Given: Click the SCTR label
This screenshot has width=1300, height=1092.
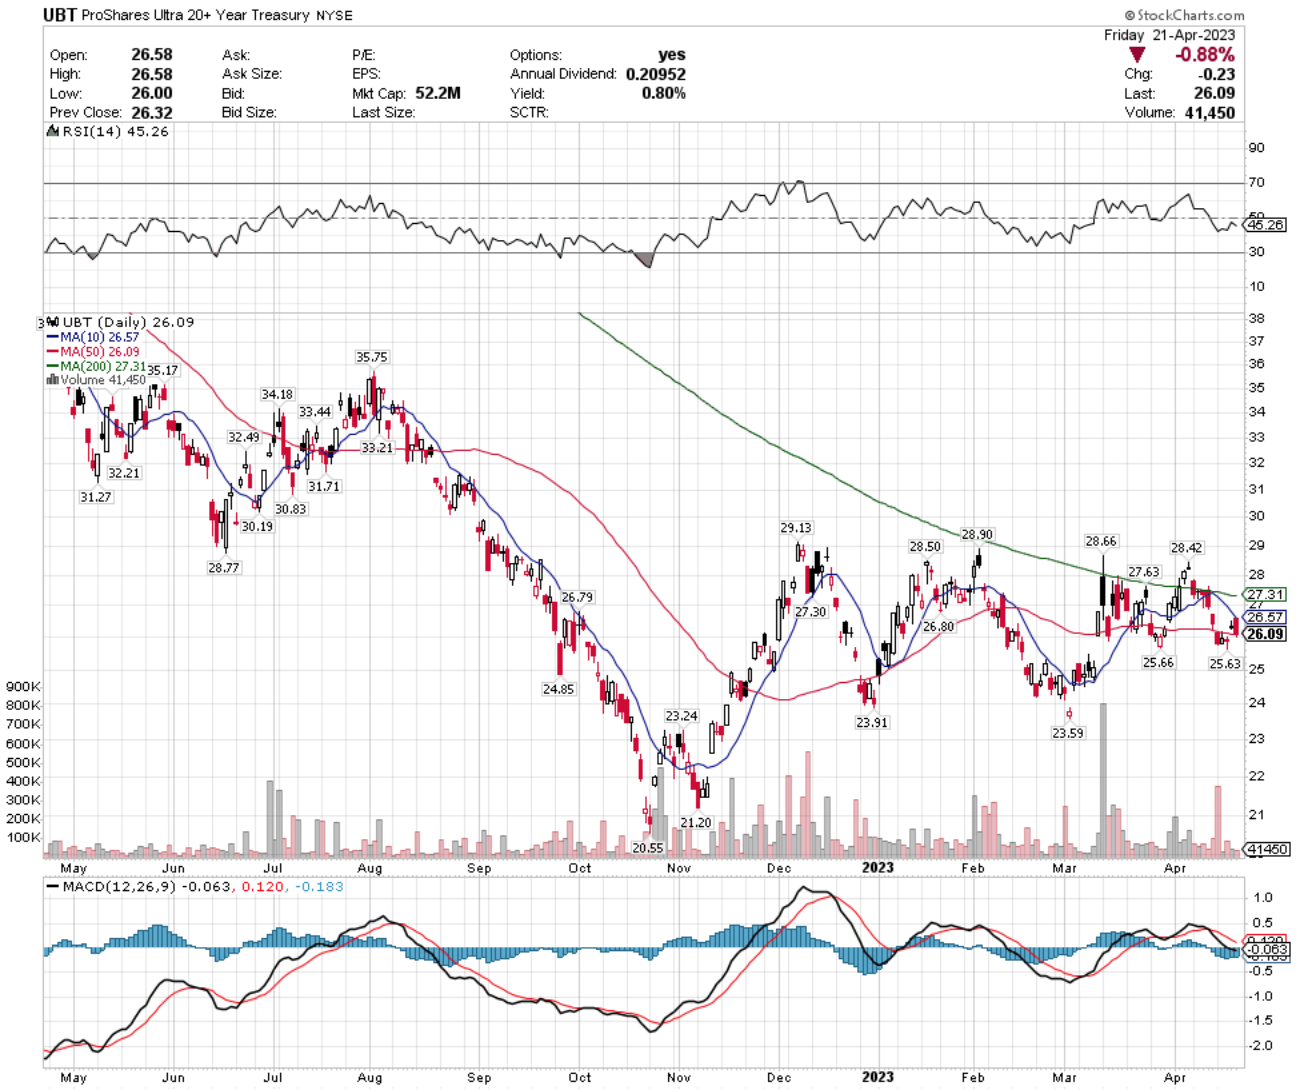Looking at the screenshot, I should click(529, 112).
